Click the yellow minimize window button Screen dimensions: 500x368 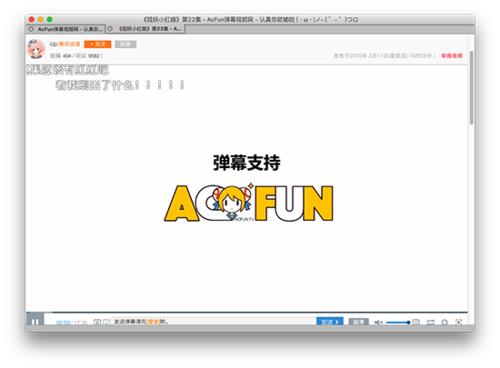(x=41, y=20)
